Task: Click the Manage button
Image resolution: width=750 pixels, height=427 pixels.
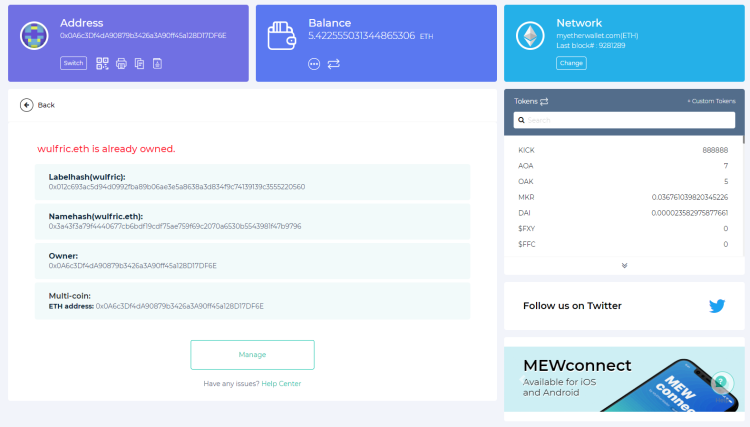Action: click(x=252, y=355)
